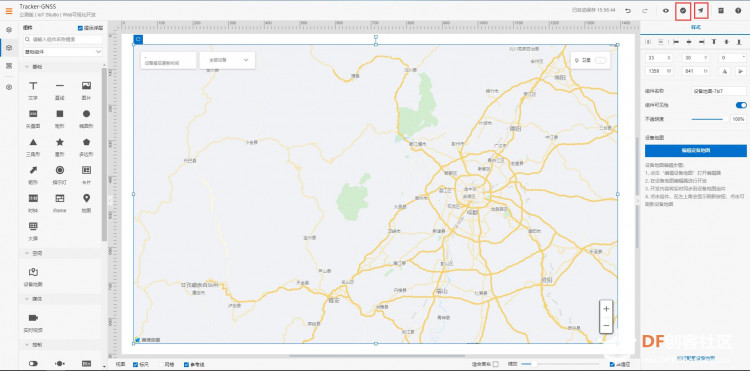The image size is (750, 371).
Task: Toggle the reference lines checkbox in bottom bar
Action: click(187, 364)
